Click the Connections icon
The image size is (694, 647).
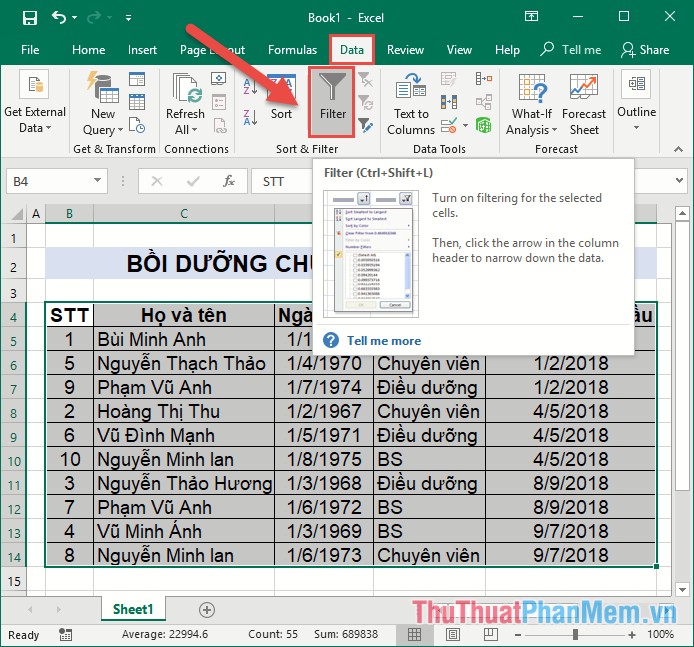(219, 79)
